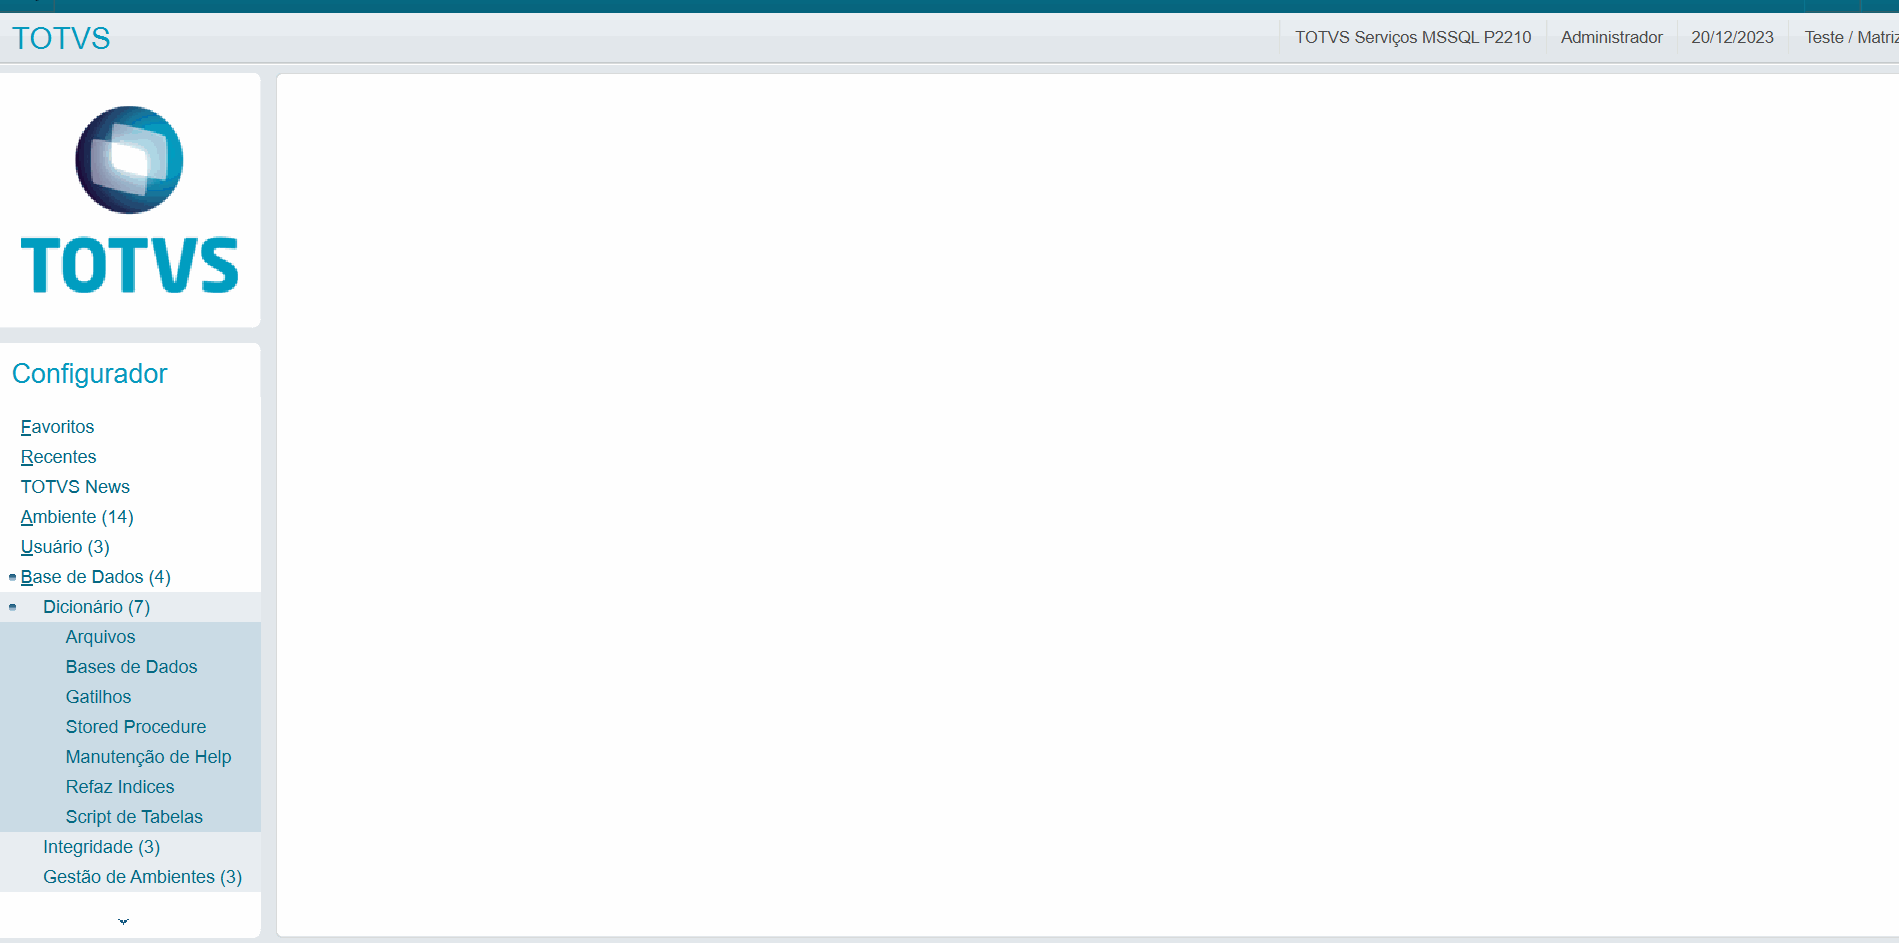Open the Gatilhos routine

98,697
